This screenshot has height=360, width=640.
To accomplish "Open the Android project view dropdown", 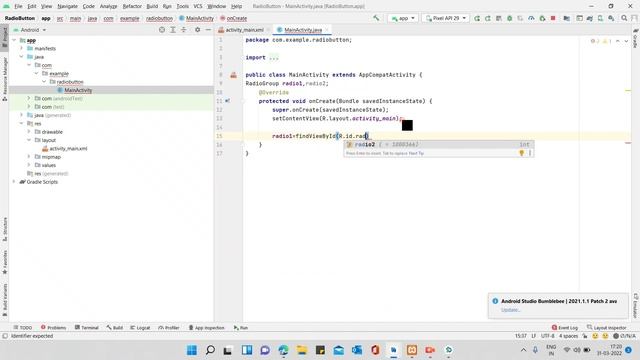I will (x=30, y=30).
